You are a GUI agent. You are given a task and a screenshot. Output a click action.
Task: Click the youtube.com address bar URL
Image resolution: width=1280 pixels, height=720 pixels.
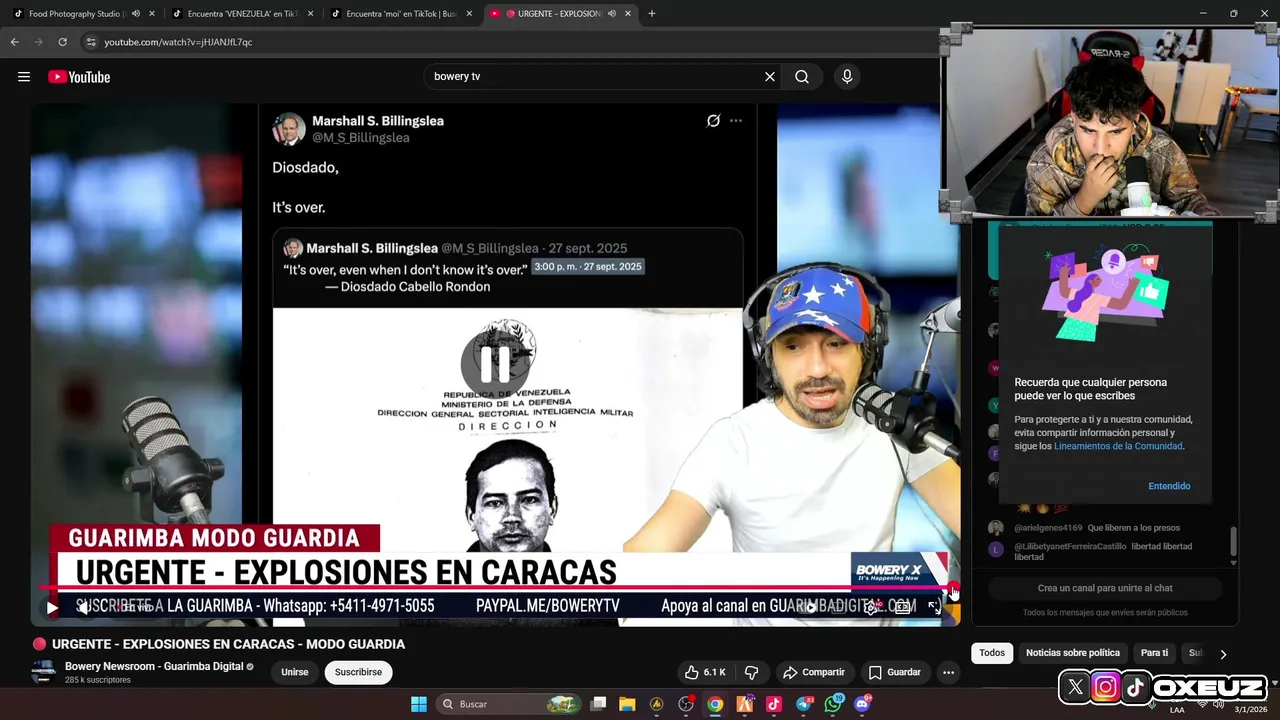pos(178,42)
